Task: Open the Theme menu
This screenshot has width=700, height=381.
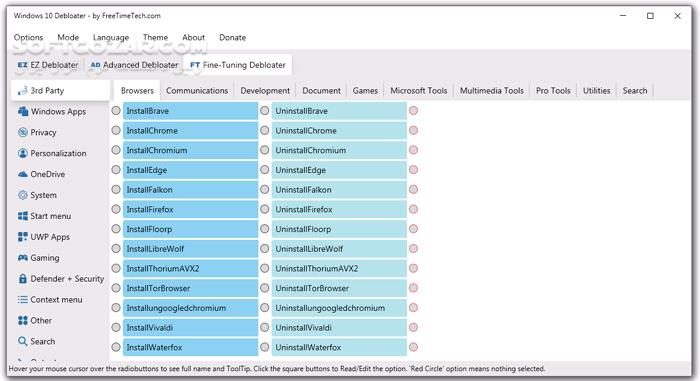Action: point(155,38)
